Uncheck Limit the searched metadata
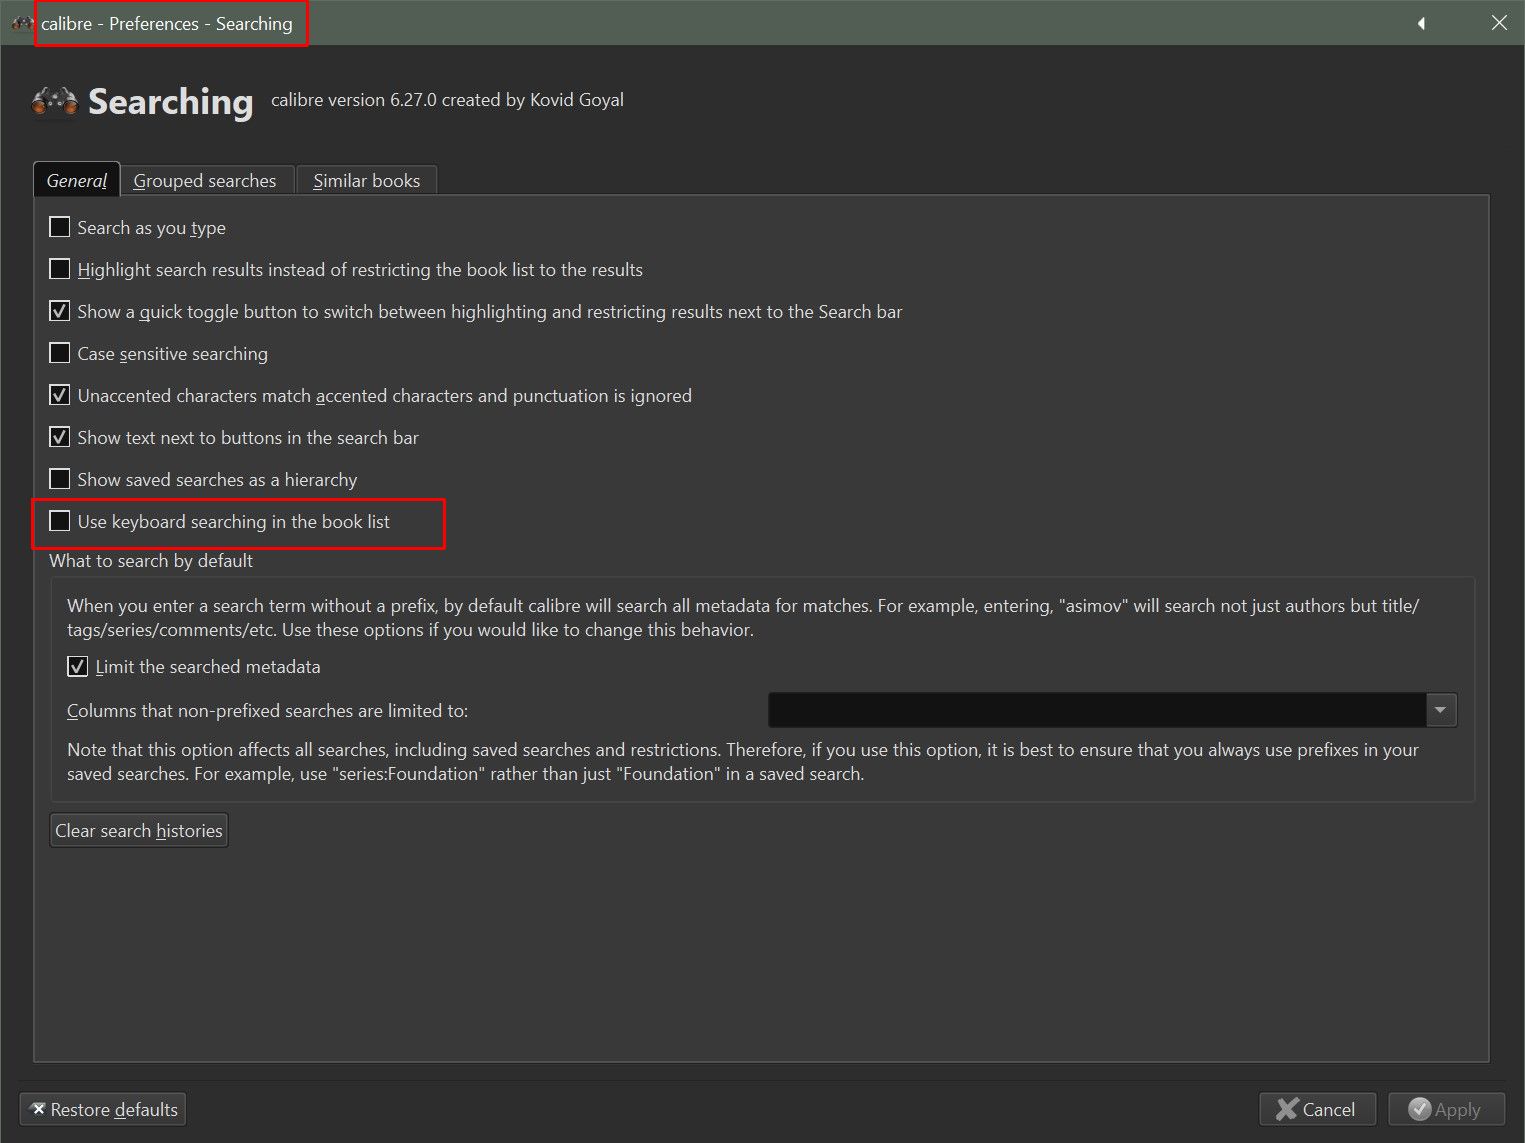The height and width of the screenshot is (1143, 1525). 78,667
